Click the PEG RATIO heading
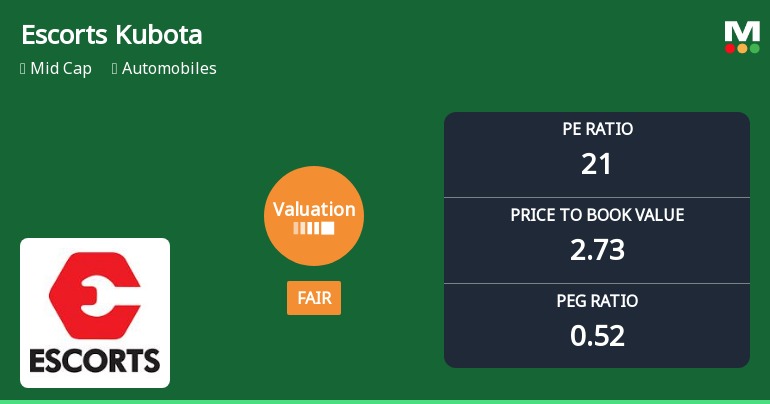The image size is (770, 404). tap(597, 301)
